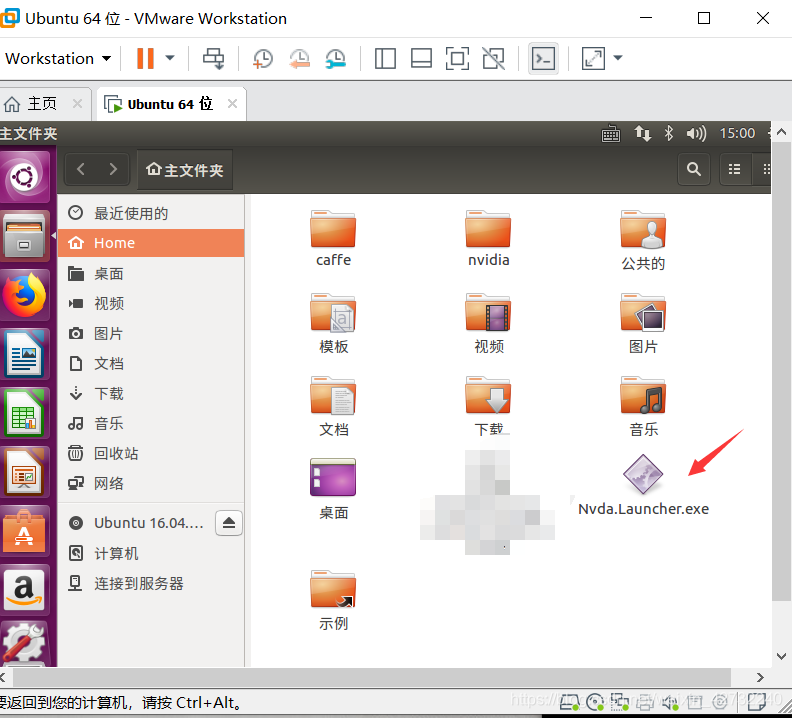Image resolution: width=792 pixels, height=718 pixels.
Task: Click the 主文件夹 path button
Action: point(185,170)
